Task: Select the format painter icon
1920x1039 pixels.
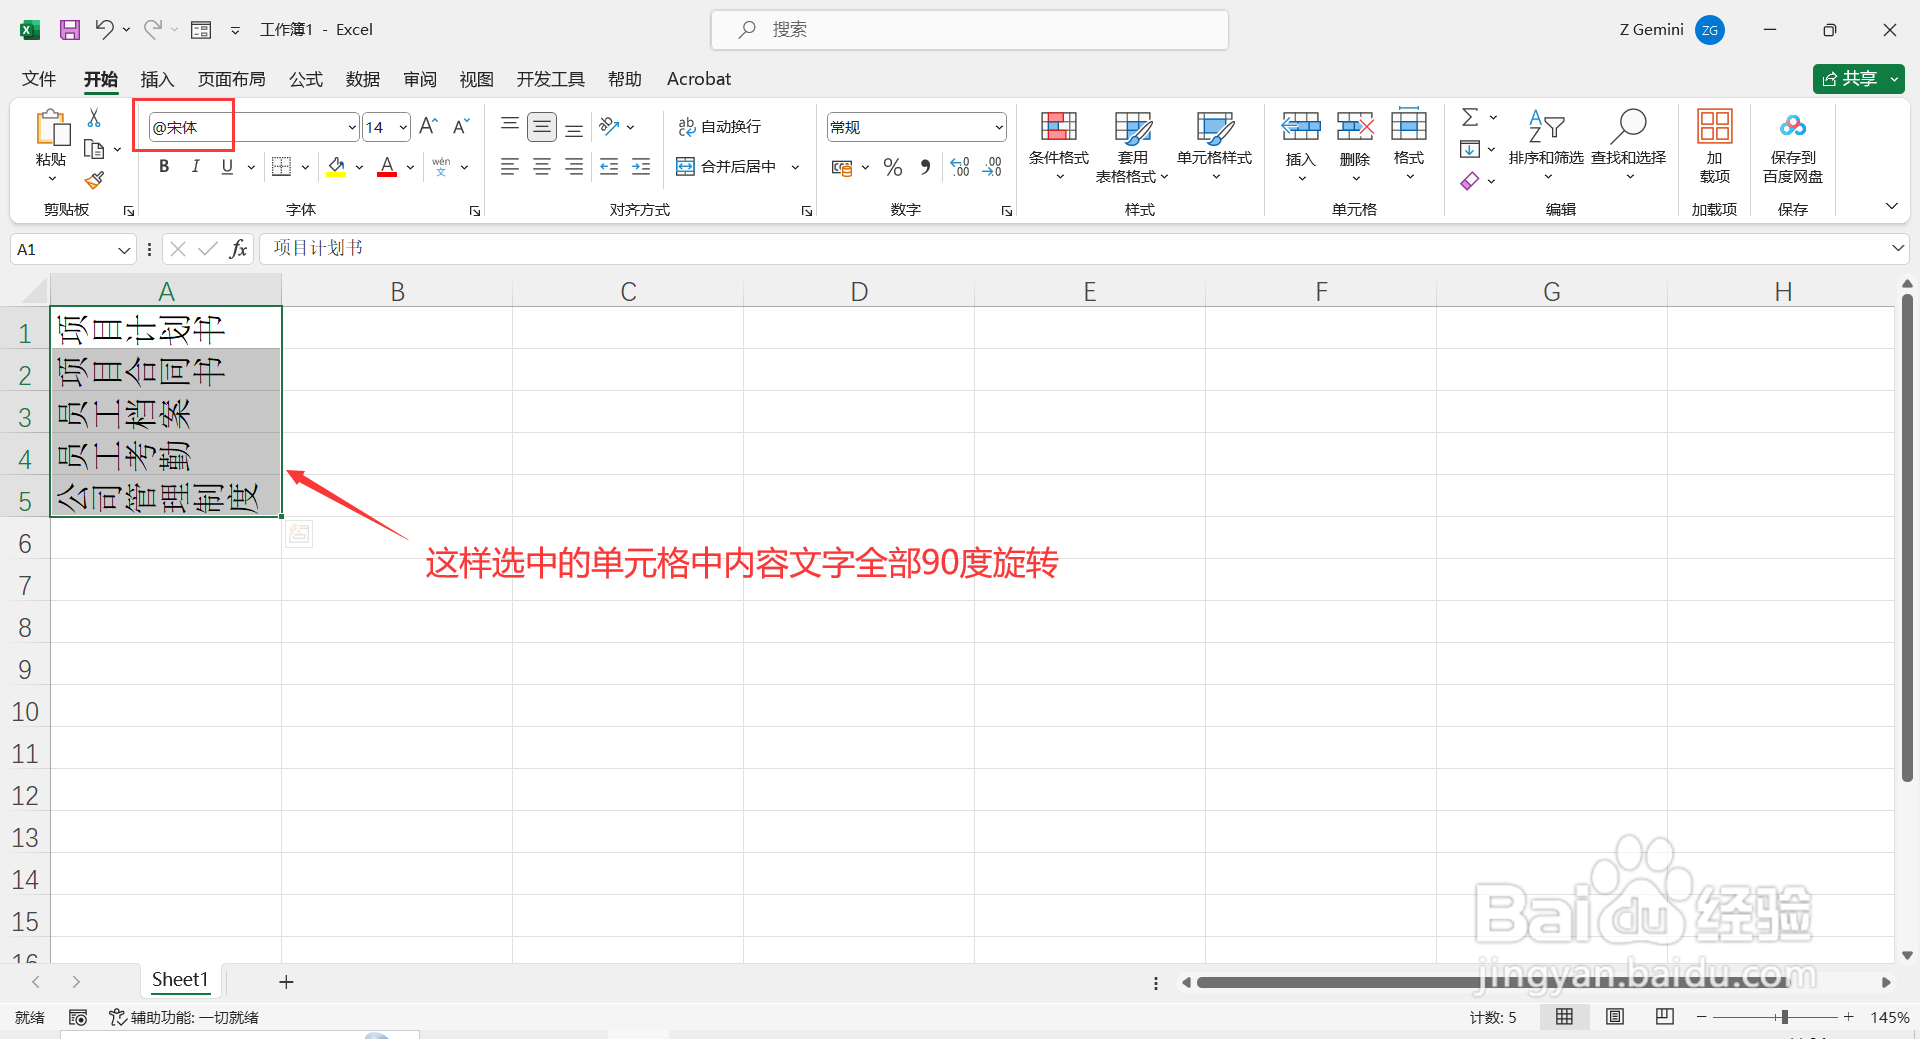Action: click(95, 180)
